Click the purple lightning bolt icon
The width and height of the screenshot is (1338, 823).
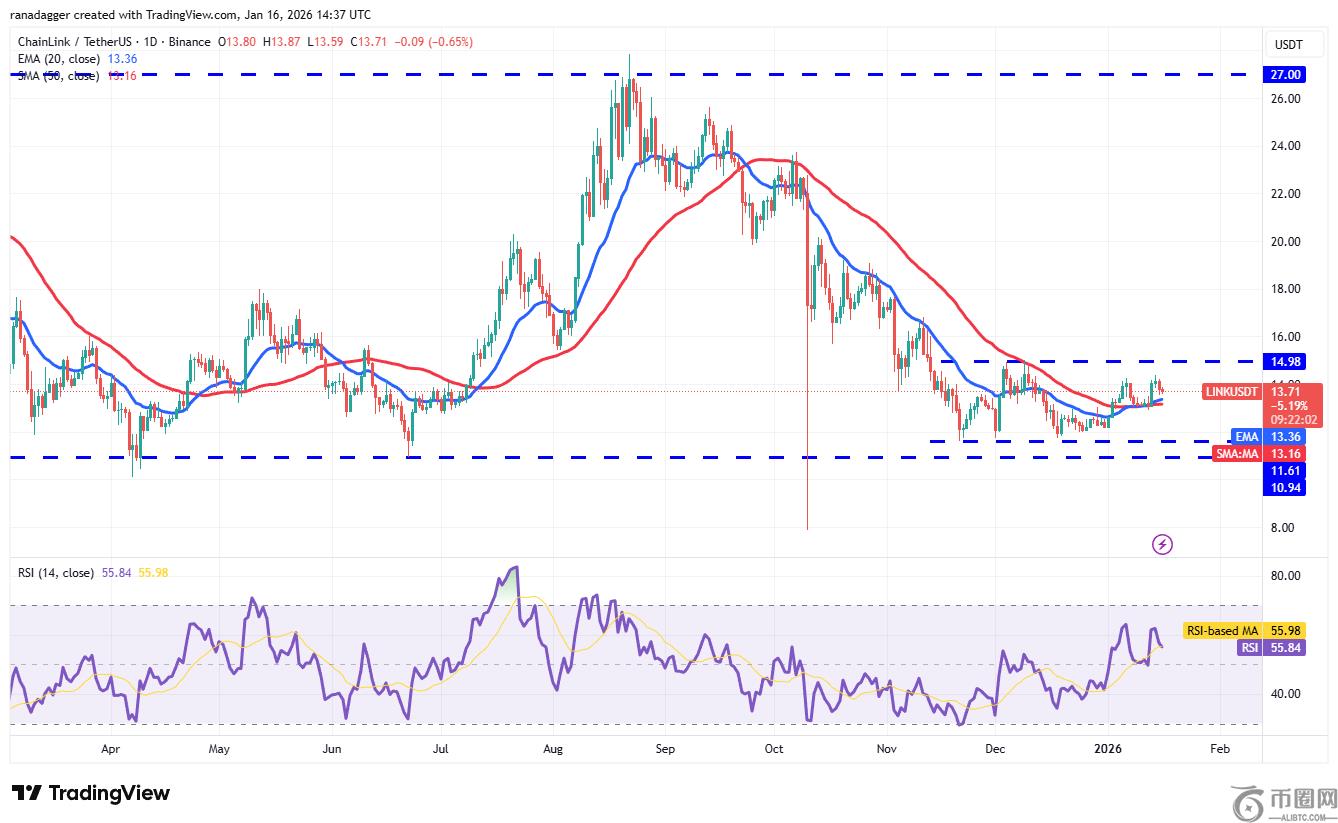1162,544
